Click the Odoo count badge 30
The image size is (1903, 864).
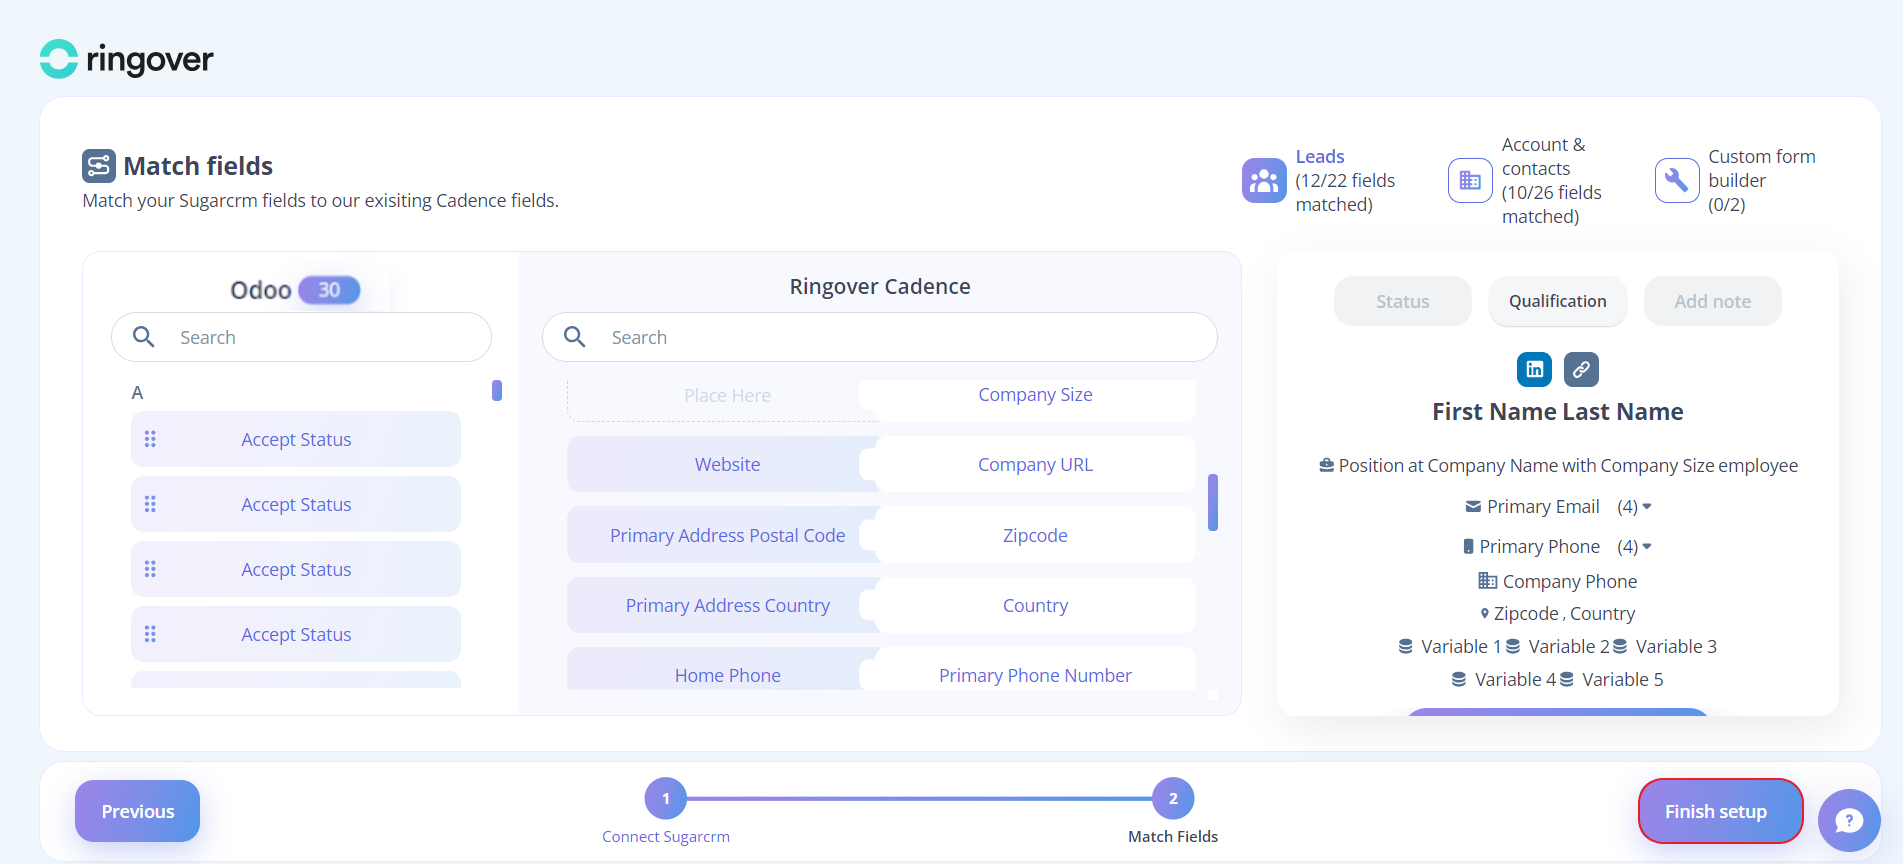[x=329, y=290]
